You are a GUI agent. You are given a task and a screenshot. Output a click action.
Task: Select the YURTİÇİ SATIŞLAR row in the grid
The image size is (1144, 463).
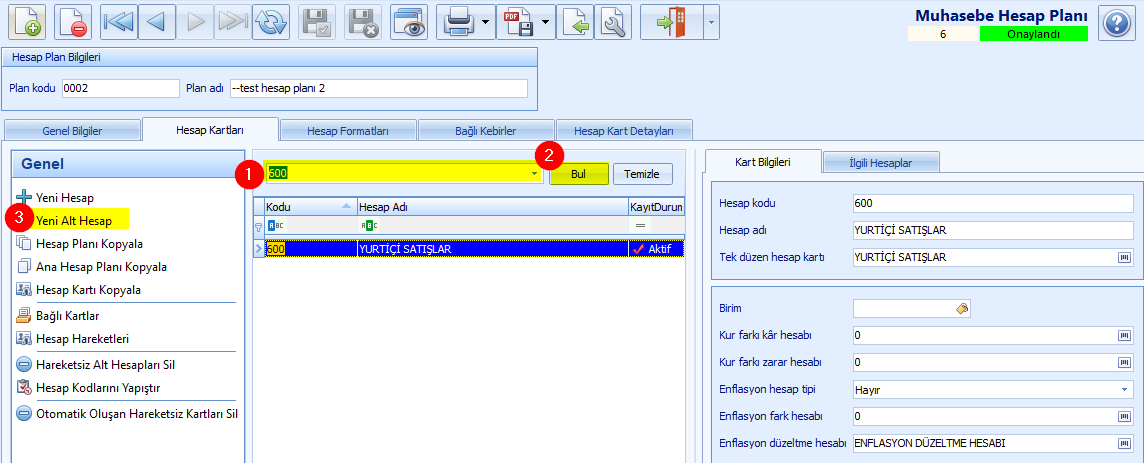point(468,249)
